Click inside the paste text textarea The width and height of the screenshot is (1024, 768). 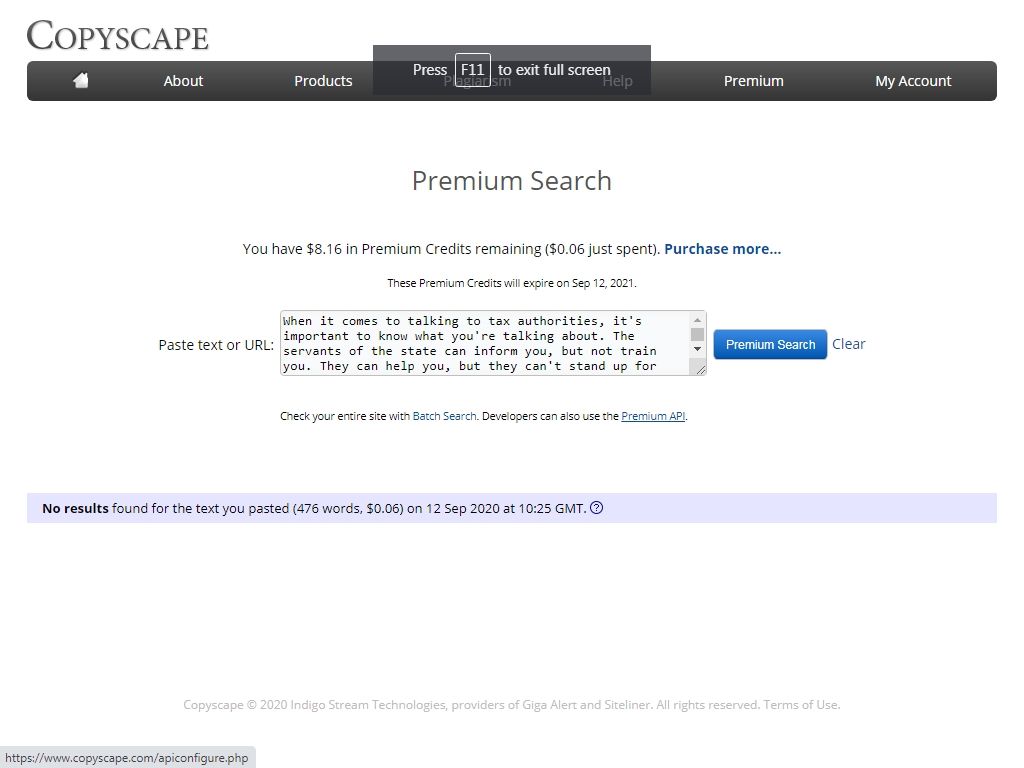[x=485, y=343]
